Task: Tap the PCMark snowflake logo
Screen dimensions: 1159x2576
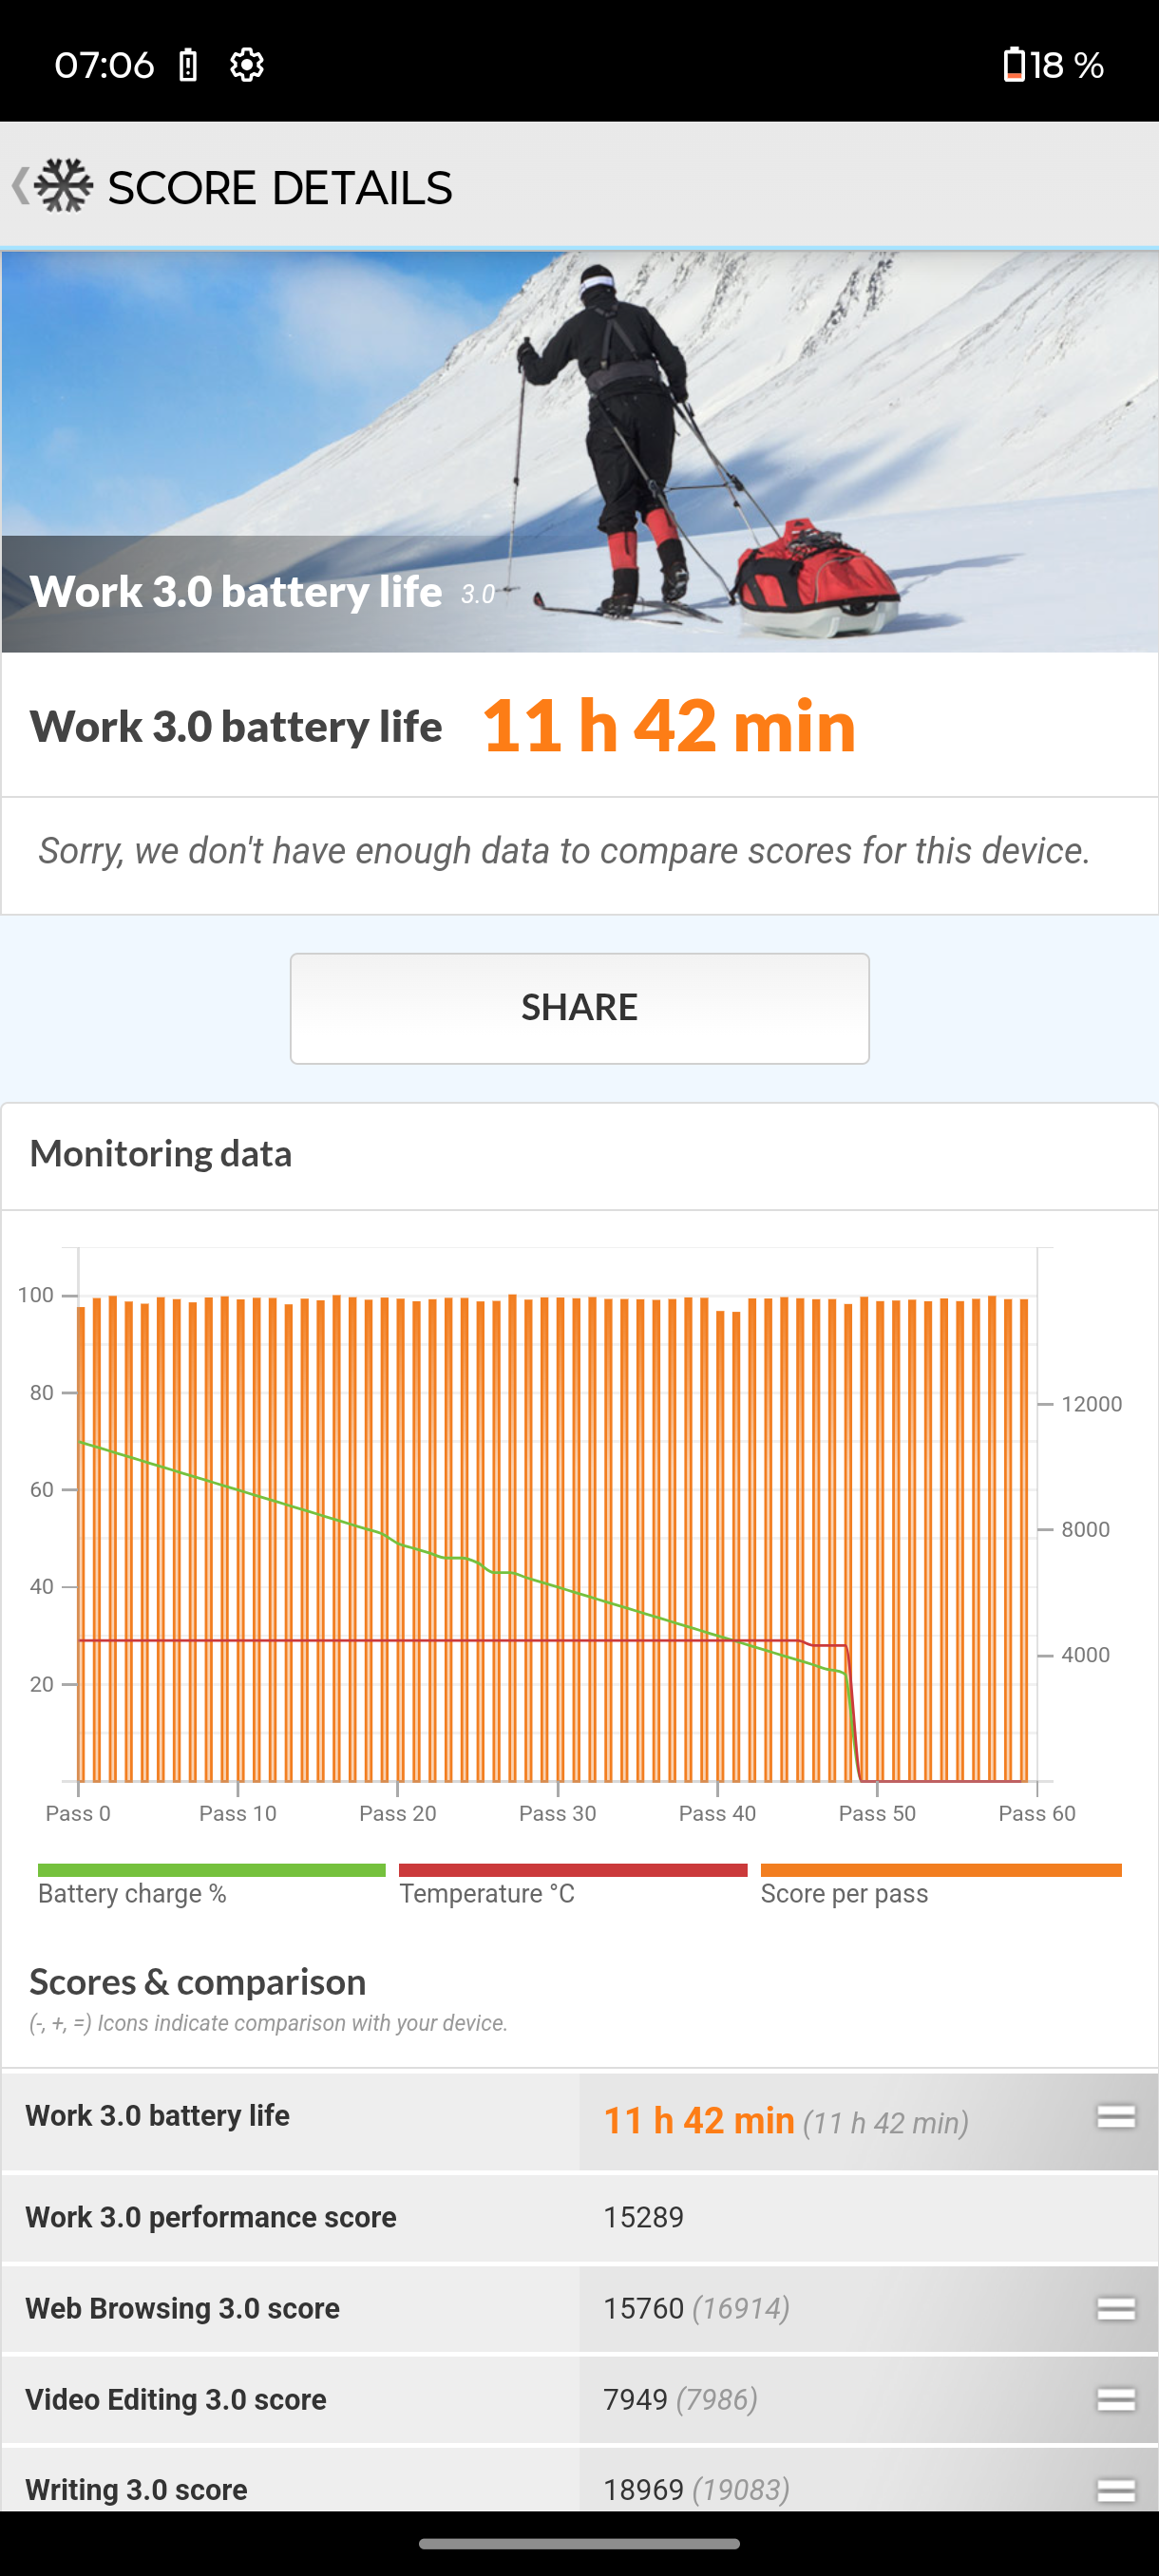Action: 64,186
